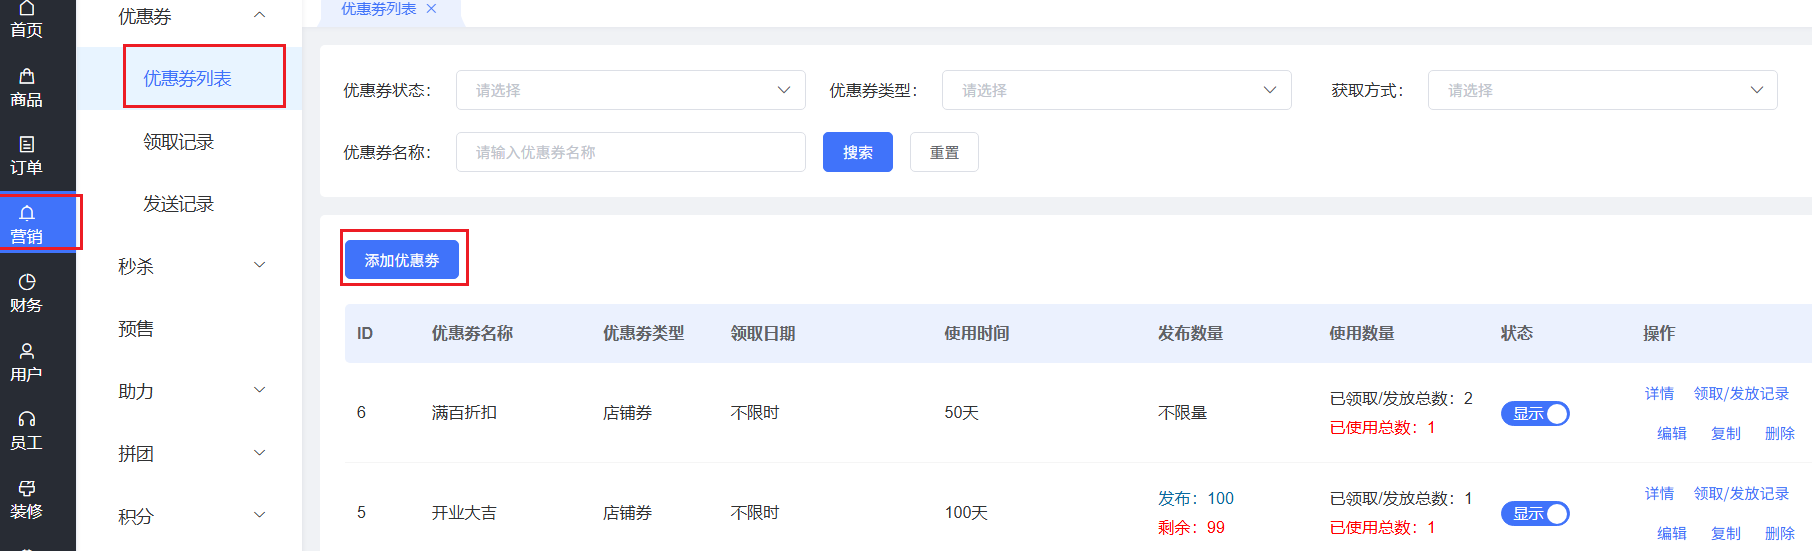The width and height of the screenshot is (1812, 551).
Task: Expand the 助力 submenu
Action: 259,390
